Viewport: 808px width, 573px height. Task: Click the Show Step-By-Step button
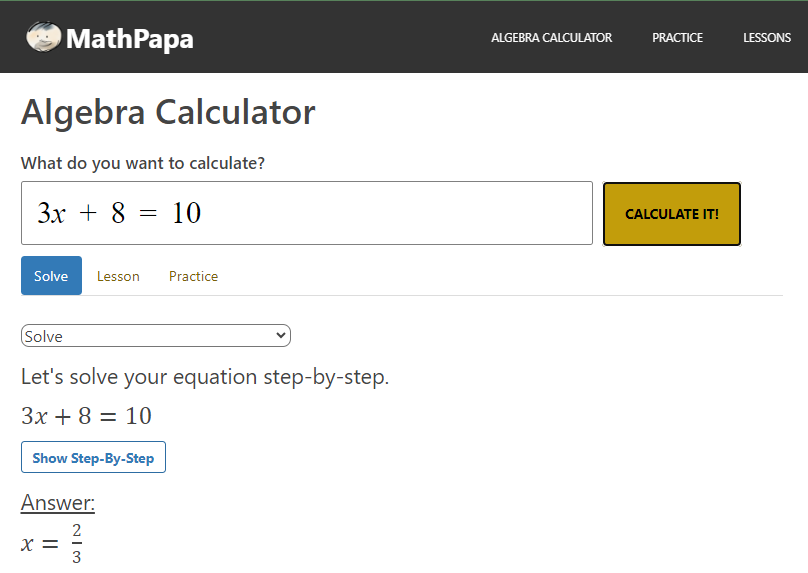click(x=93, y=458)
